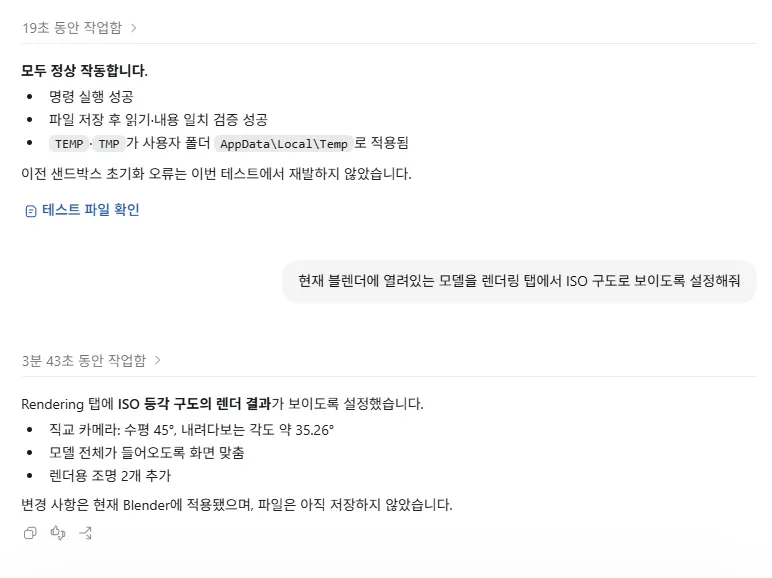
Task: Click the branch arrows icon below the response
Action: [86, 533]
